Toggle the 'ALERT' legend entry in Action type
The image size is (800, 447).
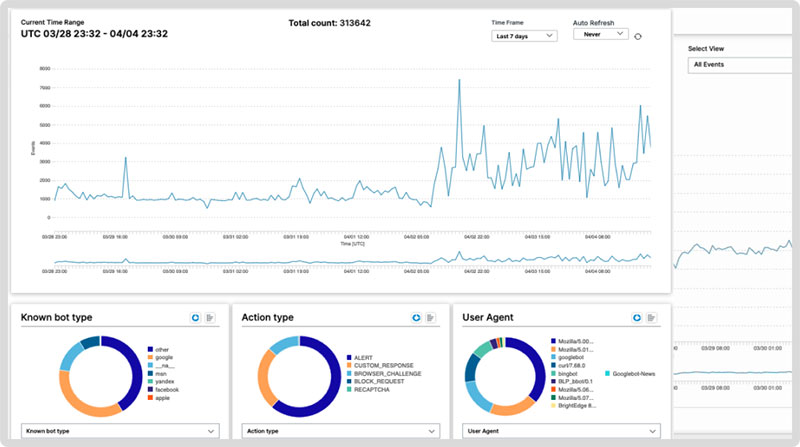(x=360, y=357)
